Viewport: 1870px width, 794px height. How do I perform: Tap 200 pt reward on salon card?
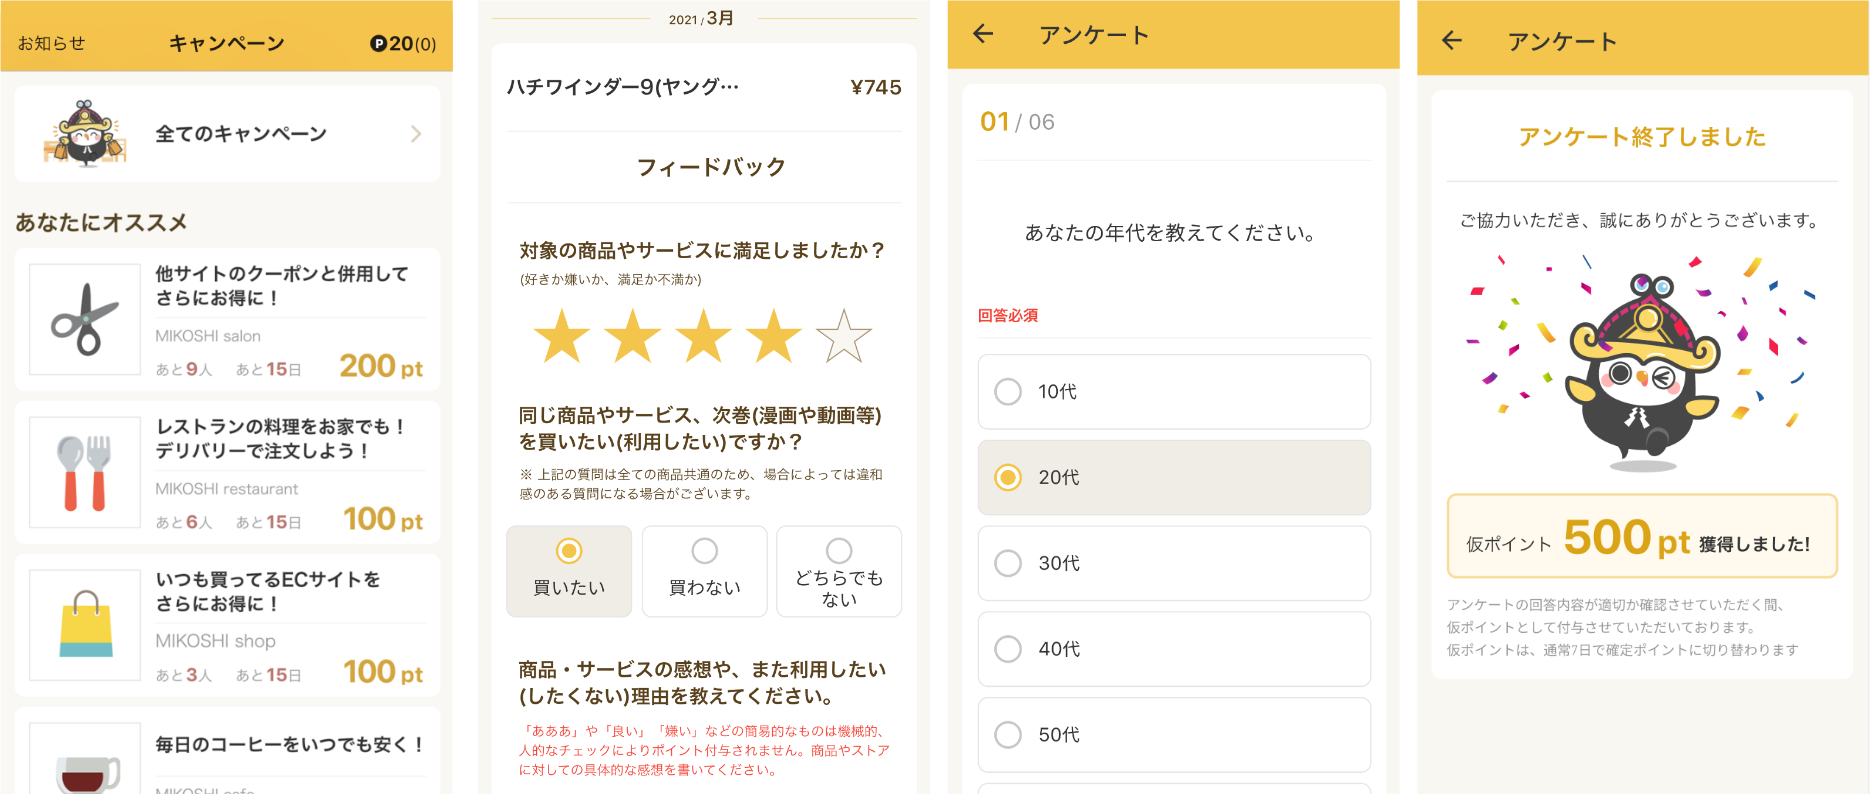tap(381, 367)
